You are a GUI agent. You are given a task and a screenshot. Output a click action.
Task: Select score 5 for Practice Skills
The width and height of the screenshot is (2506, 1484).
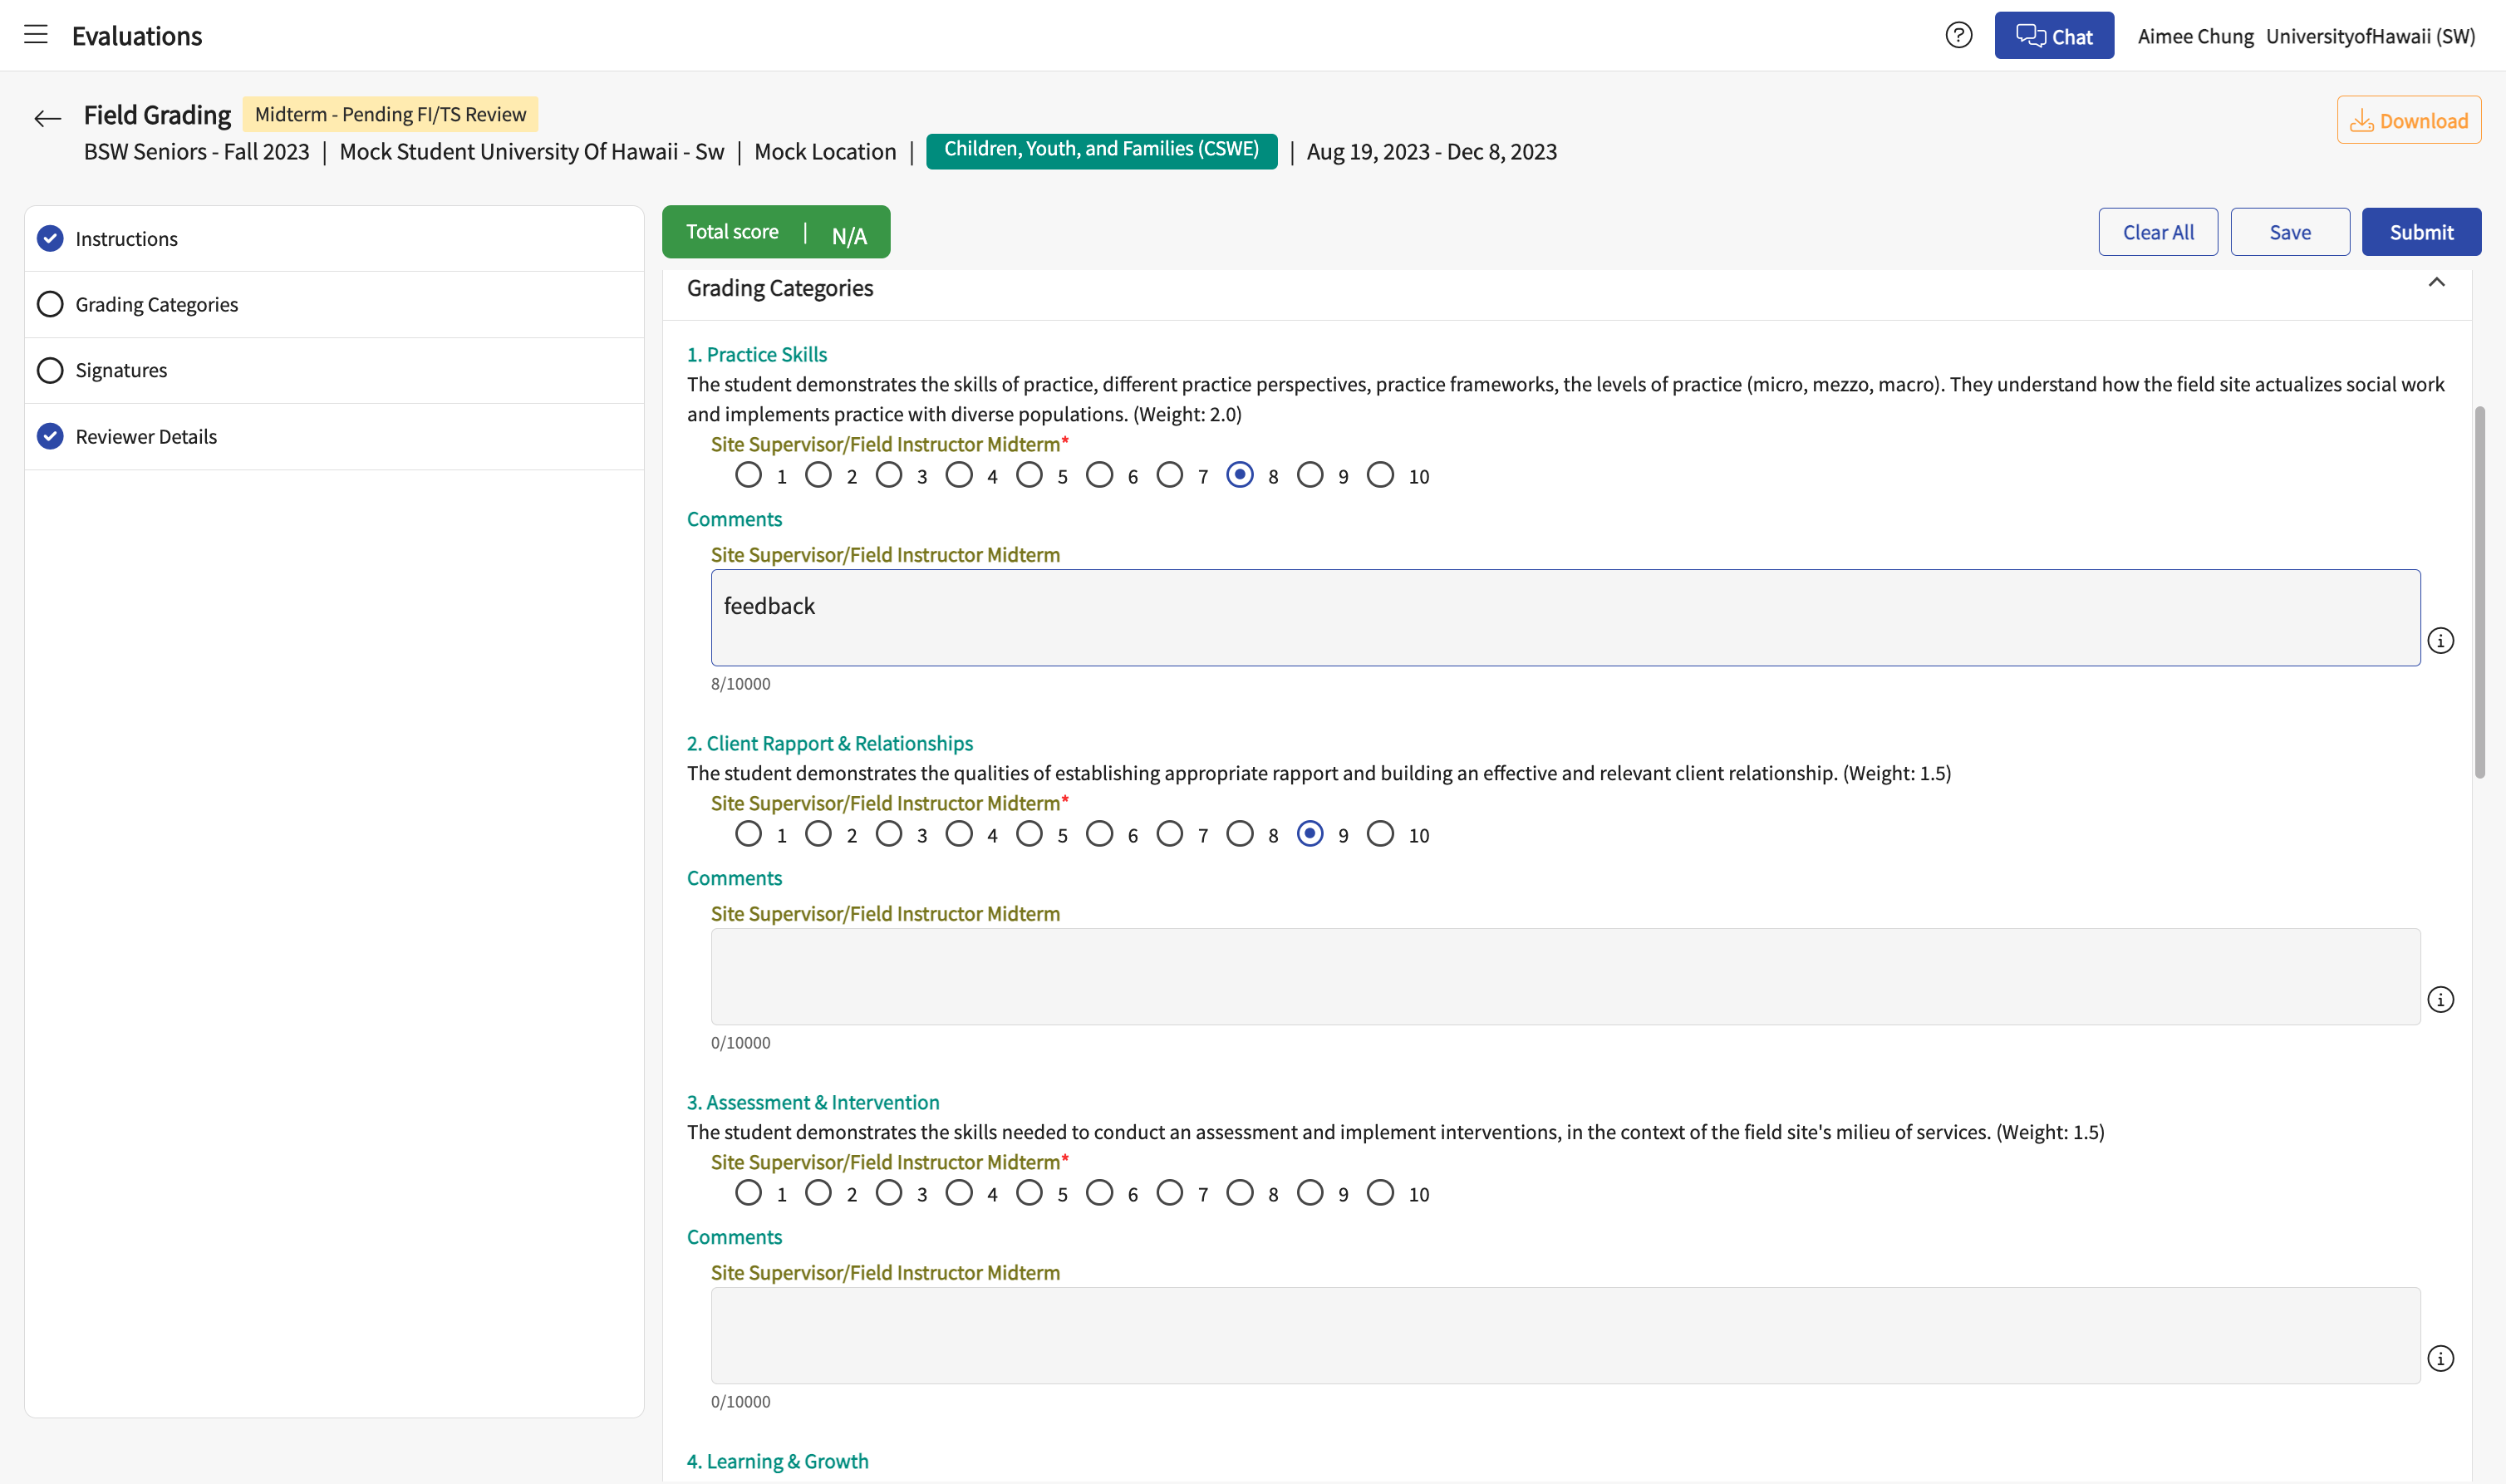[1029, 474]
